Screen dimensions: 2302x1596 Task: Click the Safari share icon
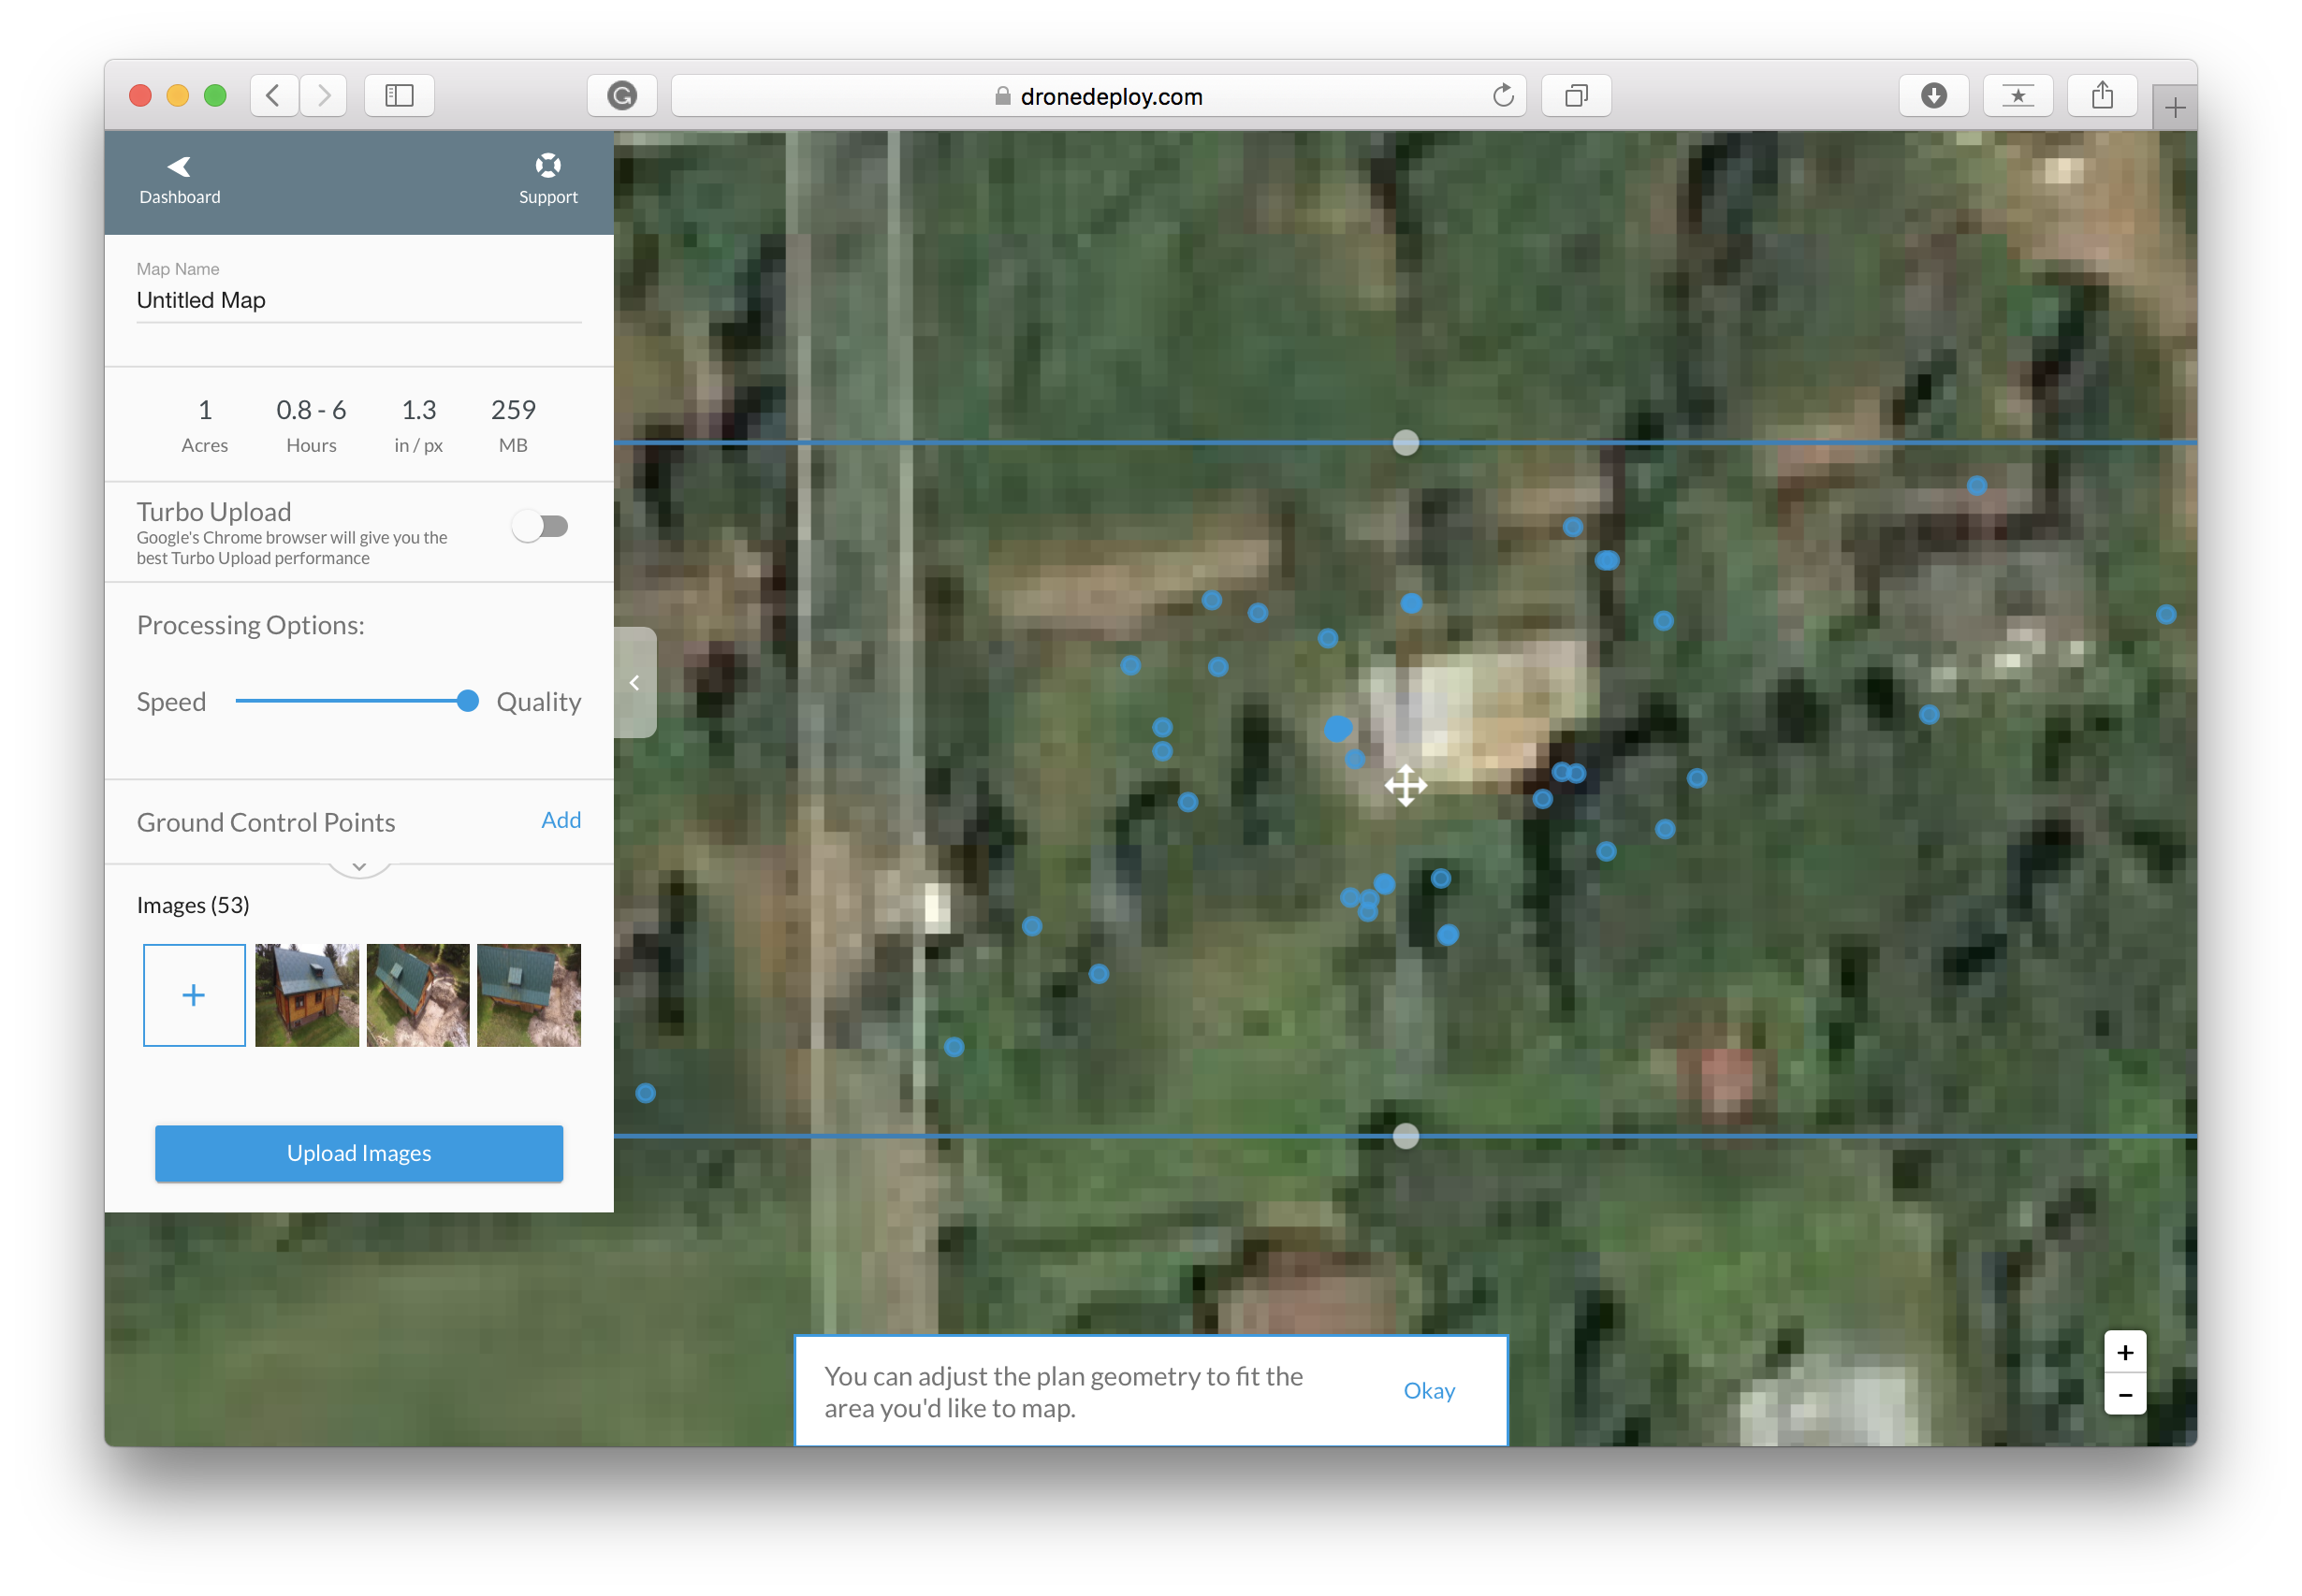click(2102, 96)
